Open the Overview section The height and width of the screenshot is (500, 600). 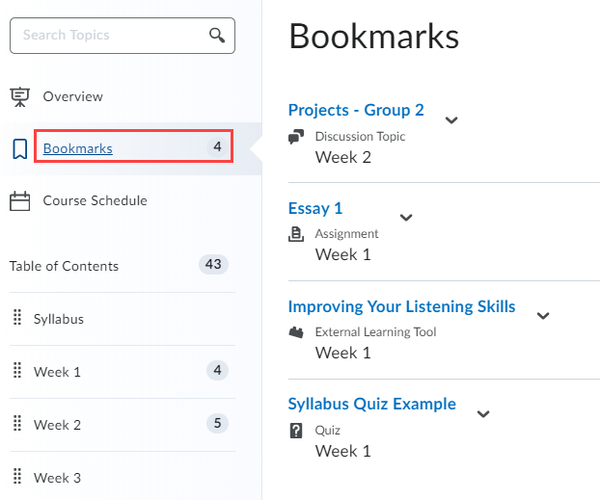73,97
